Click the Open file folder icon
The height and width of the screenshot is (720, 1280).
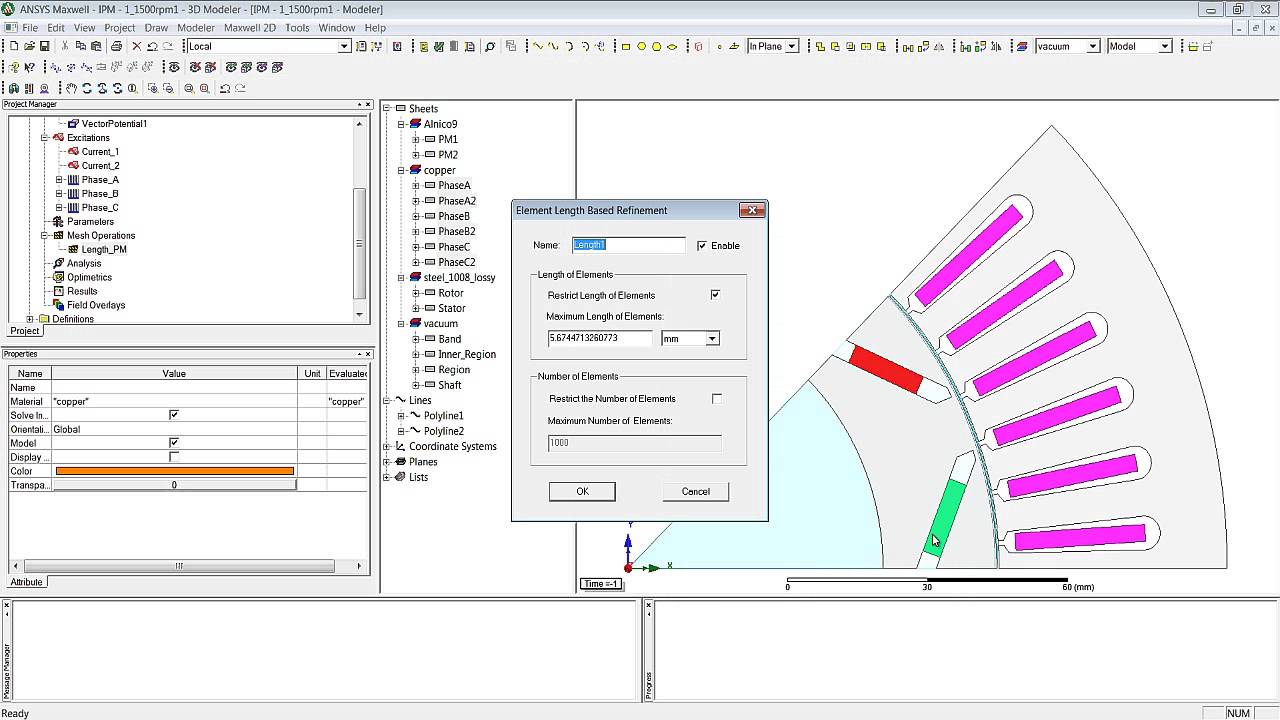click(x=29, y=46)
